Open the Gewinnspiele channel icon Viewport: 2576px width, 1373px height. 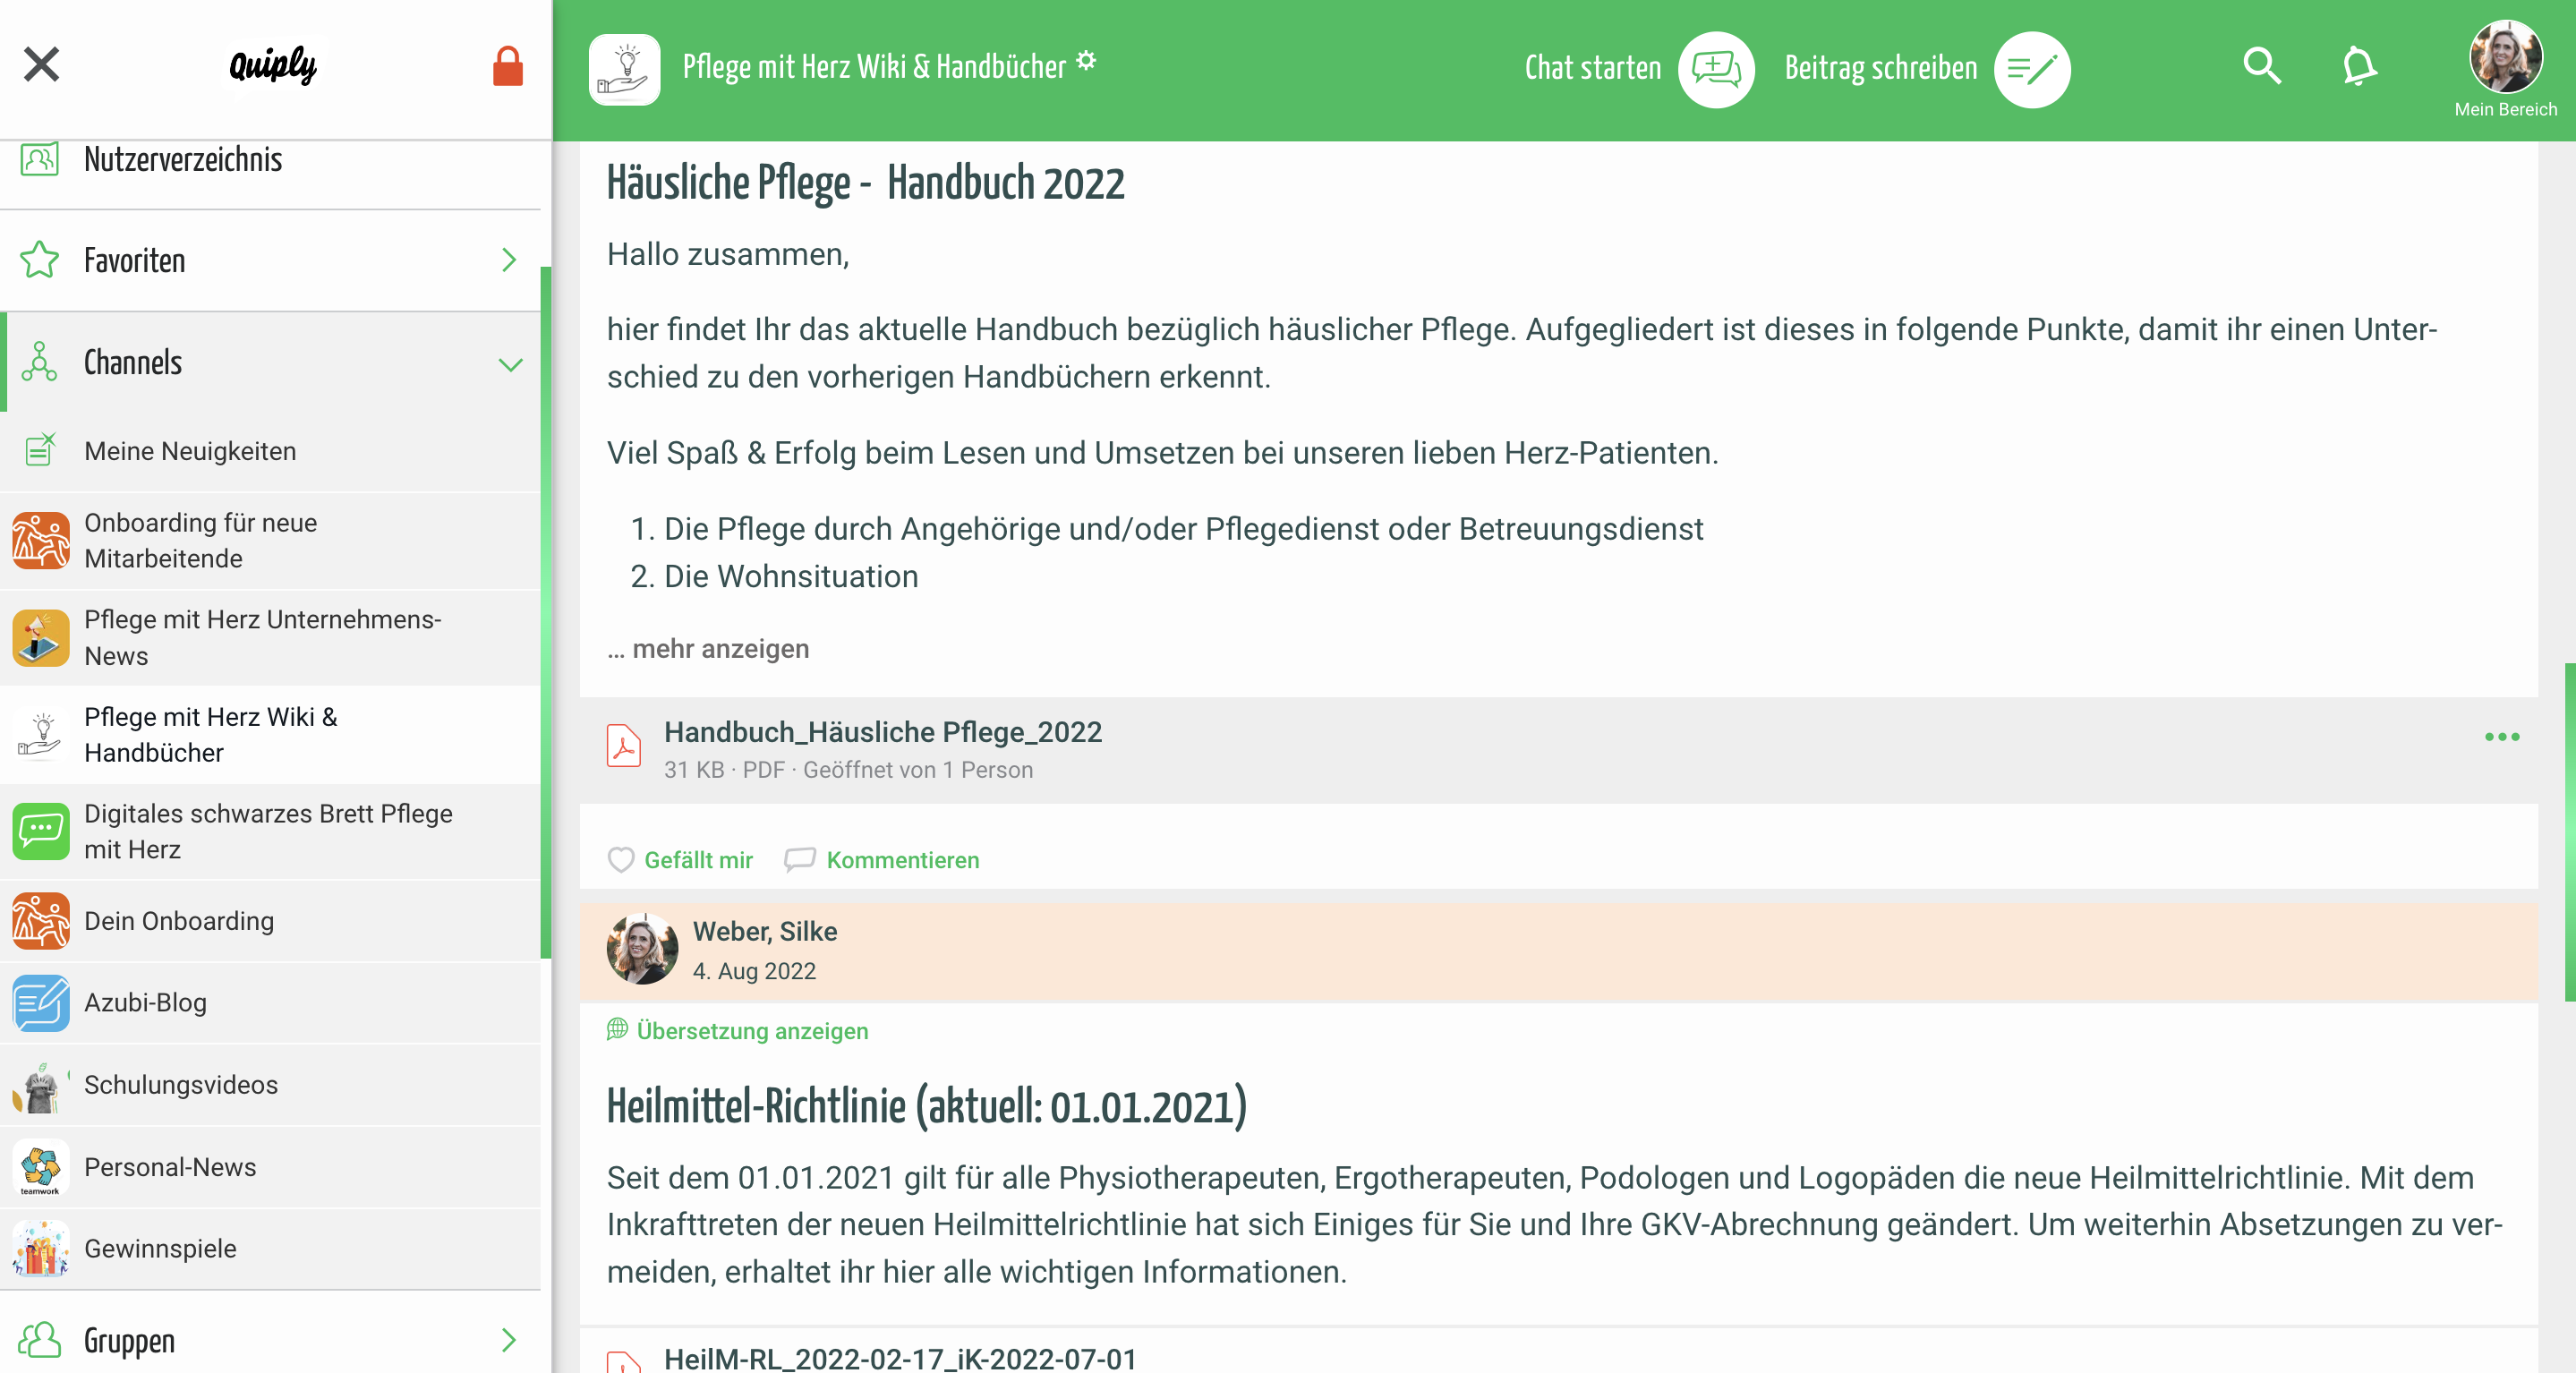click(x=41, y=1249)
